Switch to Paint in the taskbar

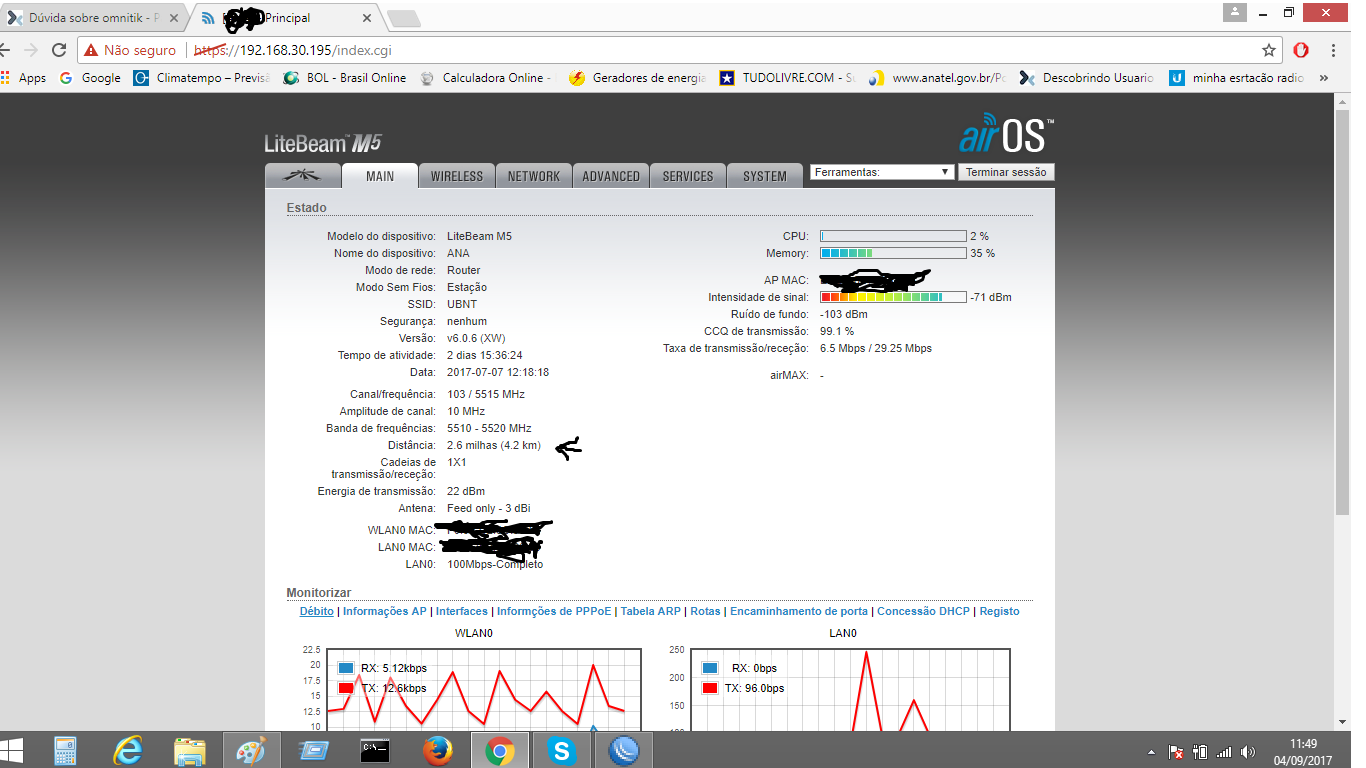coord(252,751)
